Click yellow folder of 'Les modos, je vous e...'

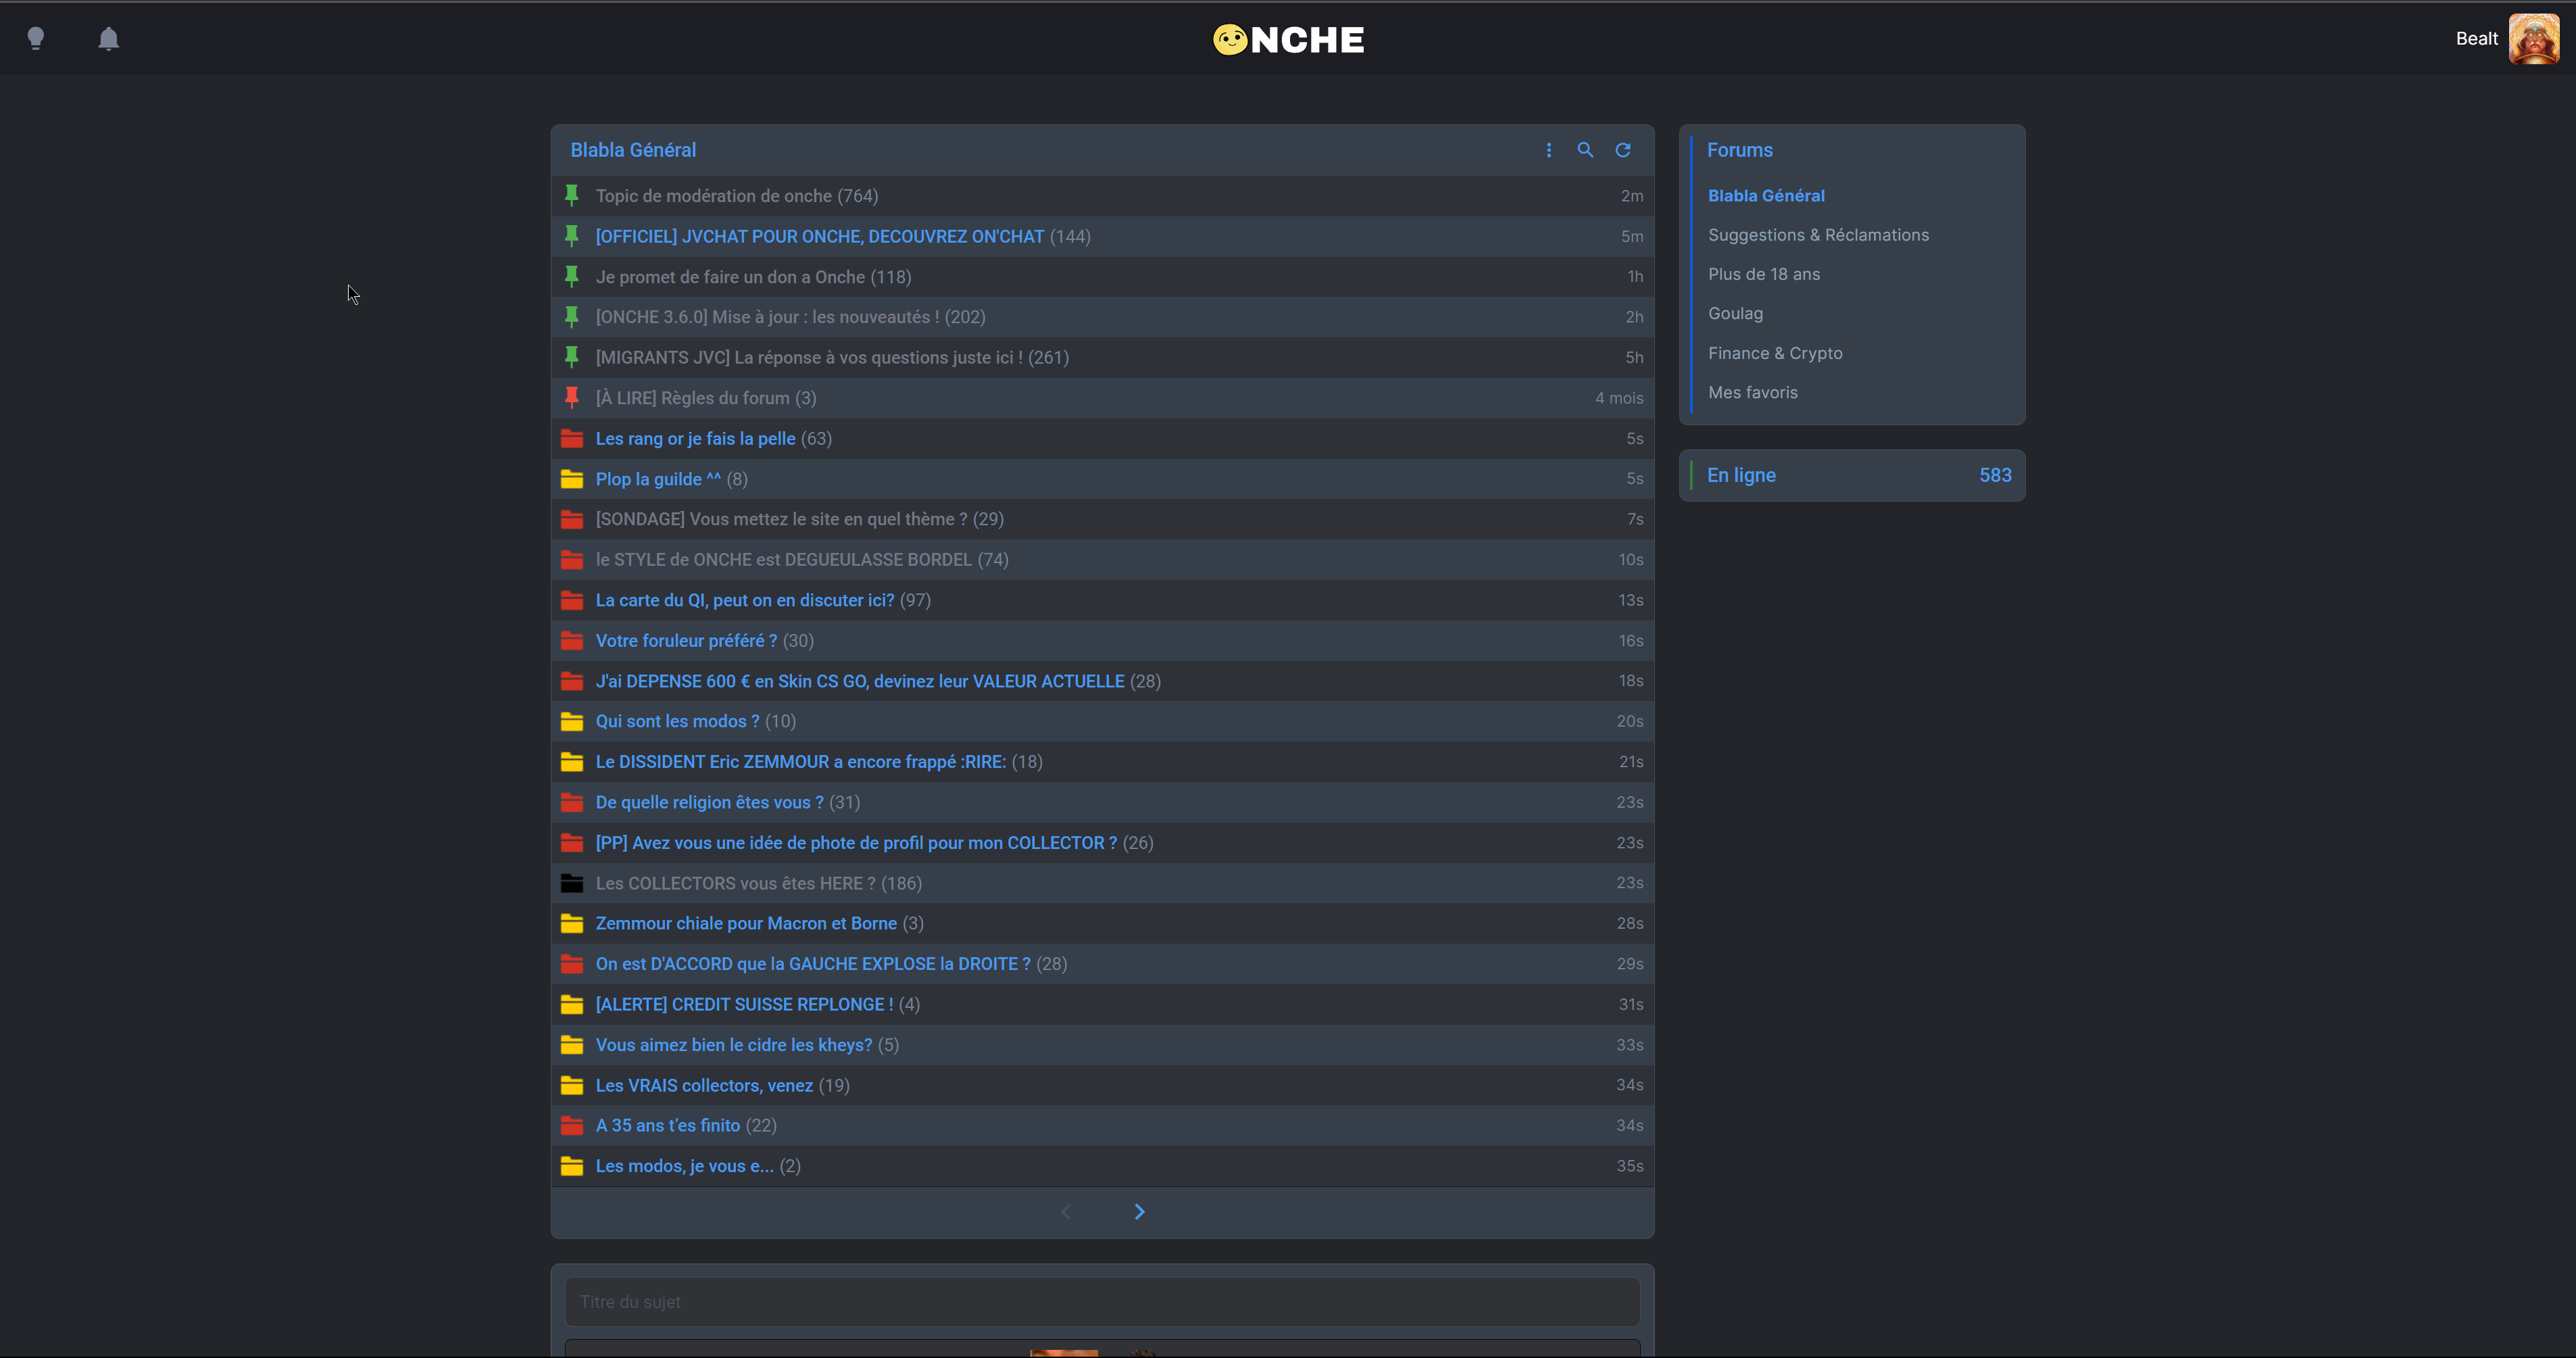pyautogui.click(x=572, y=1166)
